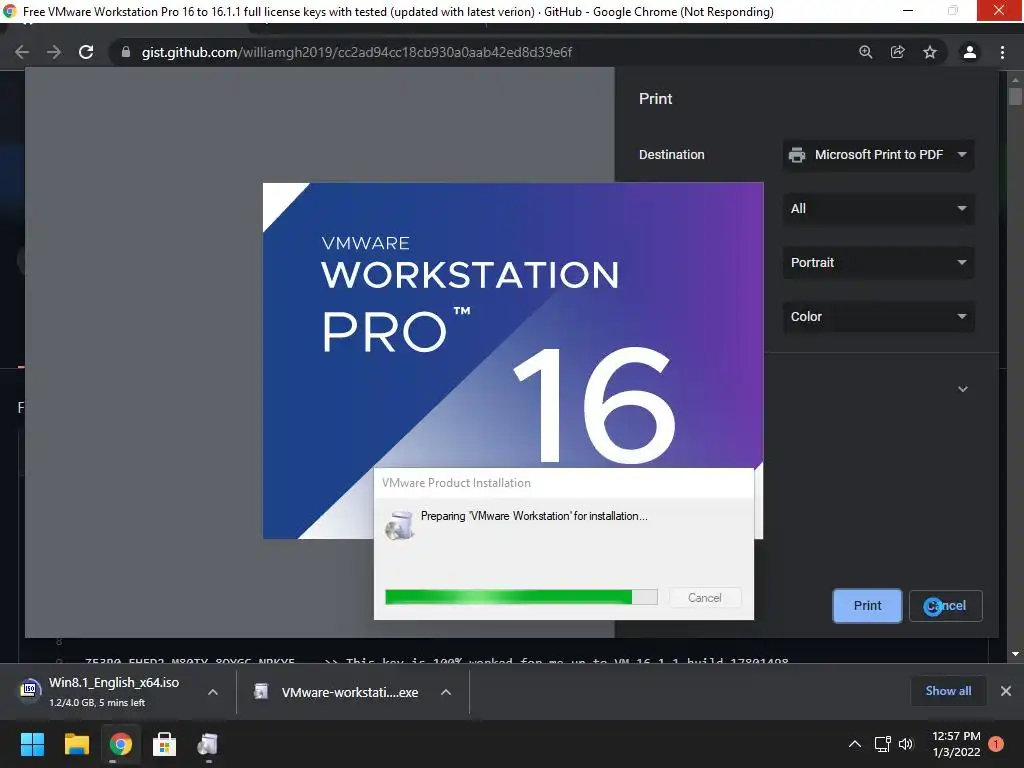The image size is (1024, 768).
Task: Click the Chrome taskbar icon
Action: [x=120, y=744]
